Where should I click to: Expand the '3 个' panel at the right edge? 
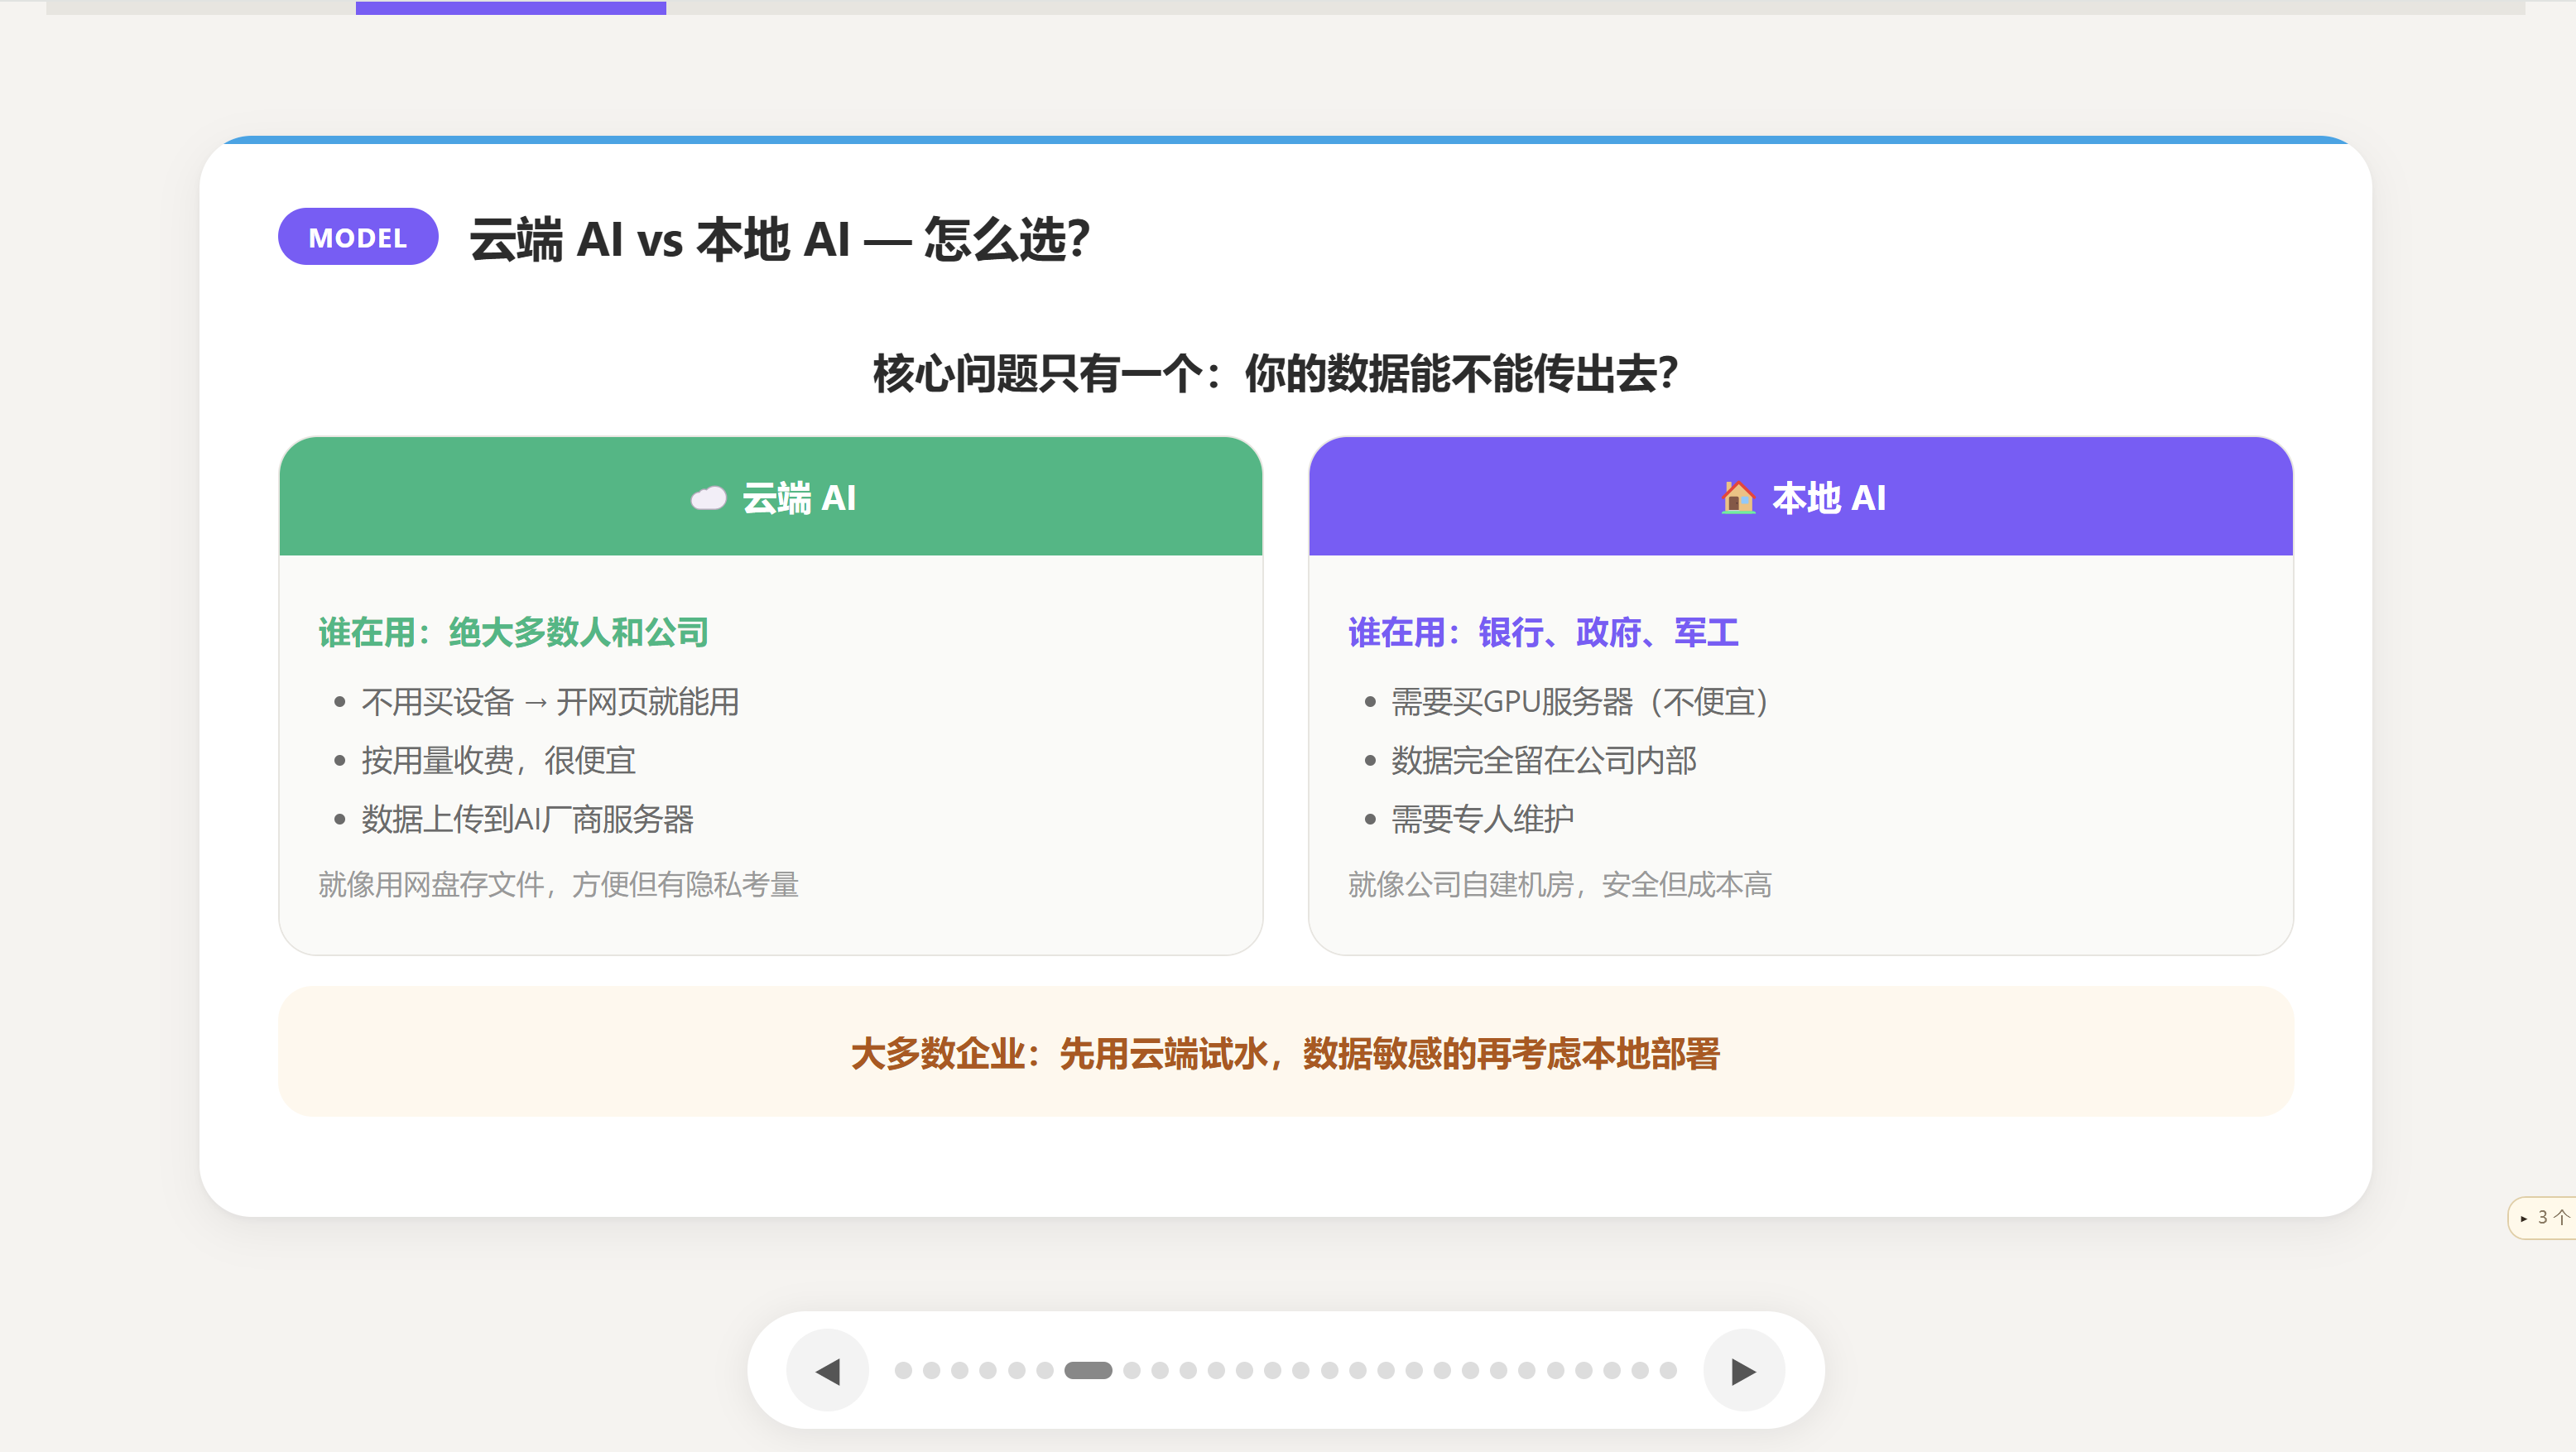pyautogui.click(x=2542, y=1217)
